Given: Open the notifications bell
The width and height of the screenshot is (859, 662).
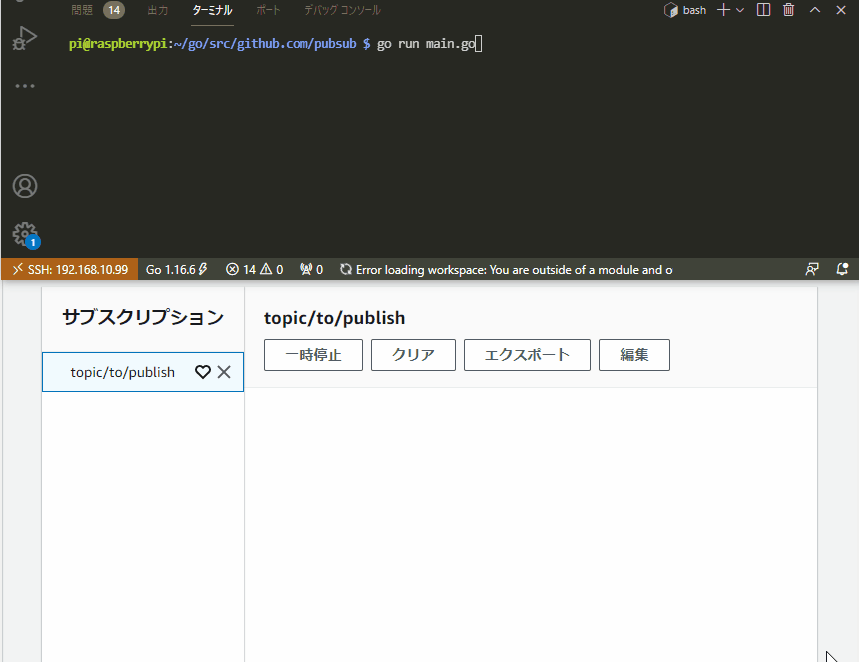Looking at the screenshot, I should [842, 269].
